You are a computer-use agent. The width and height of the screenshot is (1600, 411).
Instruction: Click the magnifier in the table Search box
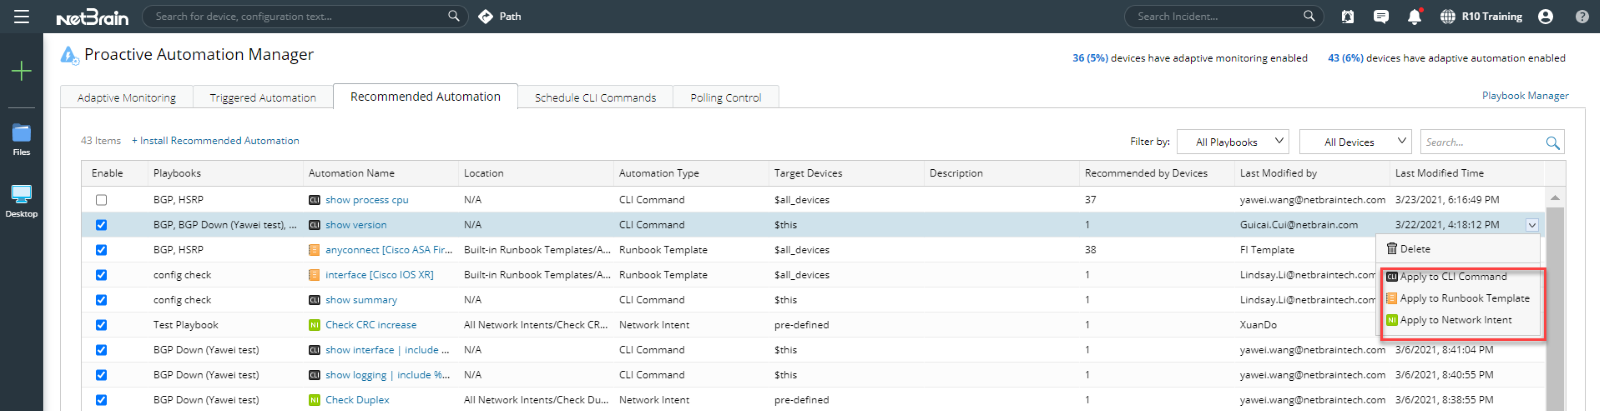tap(1552, 143)
